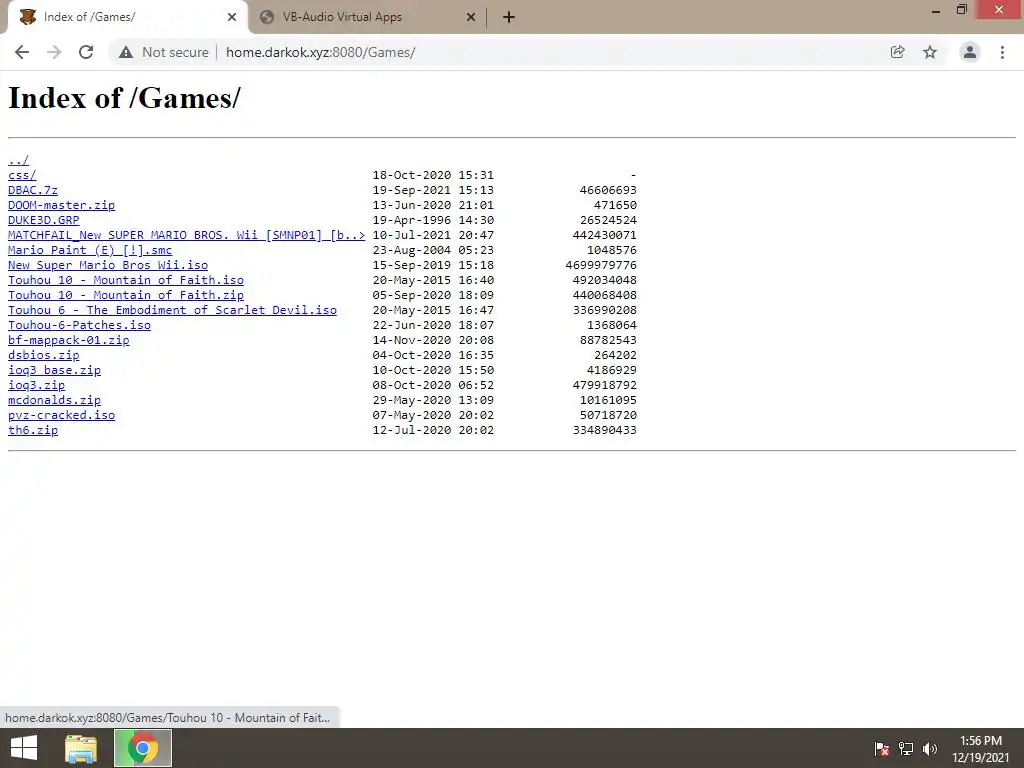
Task: Click the date 23-Aug-2004 05:23
Action: click(433, 250)
